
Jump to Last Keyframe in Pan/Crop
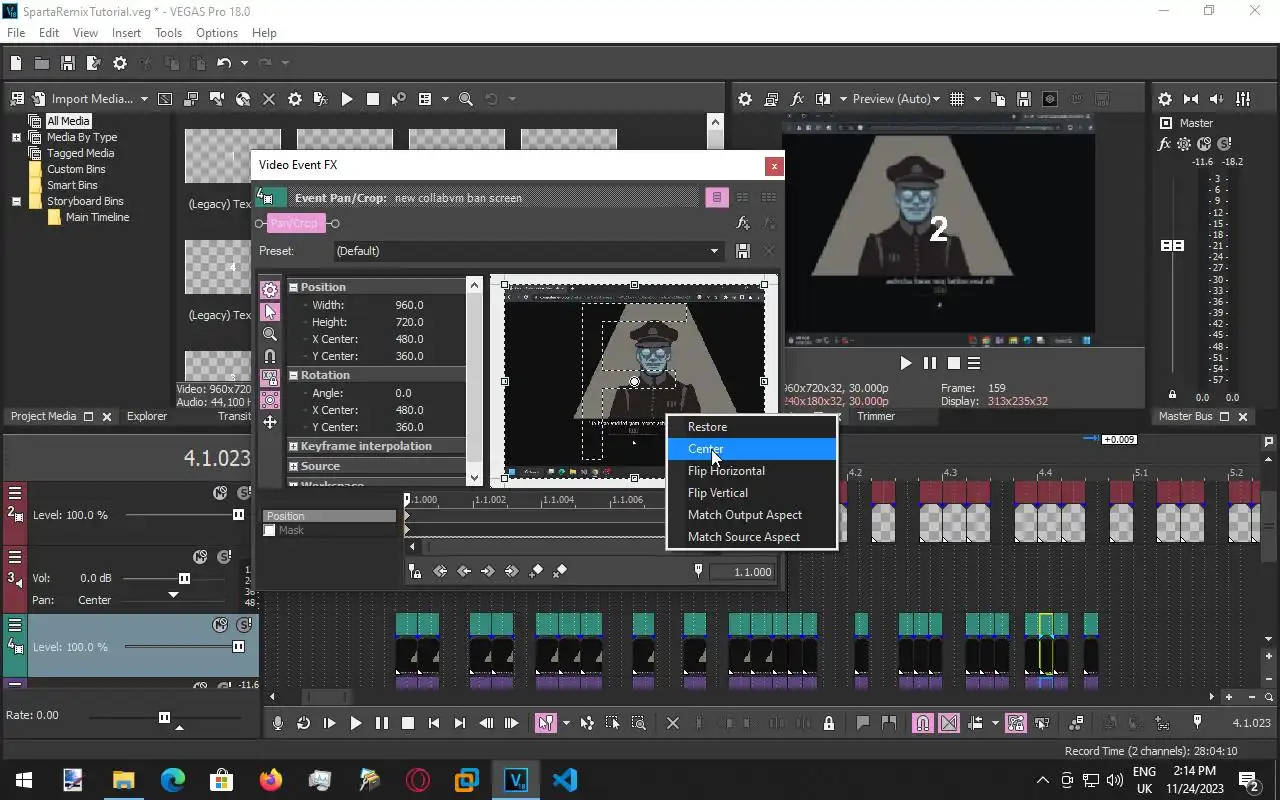(512, 571)
